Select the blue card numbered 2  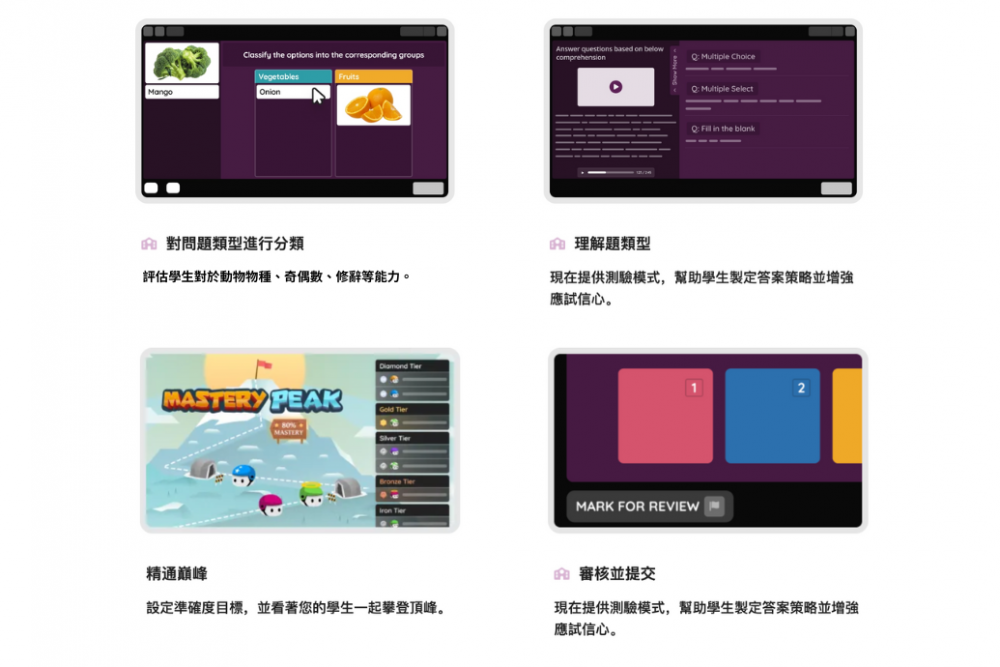(772, 416)
